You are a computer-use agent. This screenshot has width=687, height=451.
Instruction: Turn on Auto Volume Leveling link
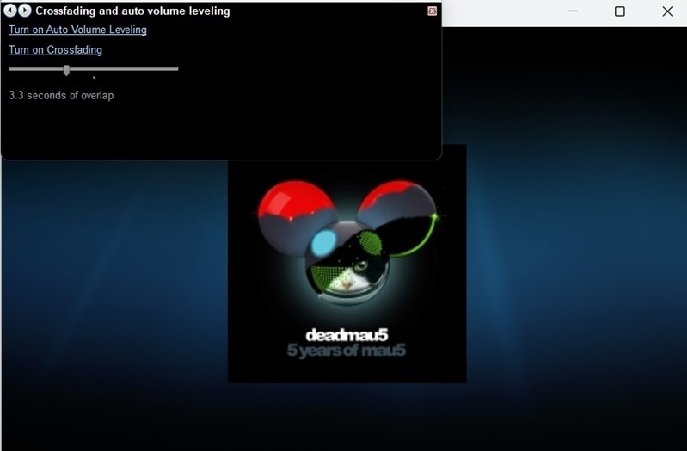[x=78, y=30]
